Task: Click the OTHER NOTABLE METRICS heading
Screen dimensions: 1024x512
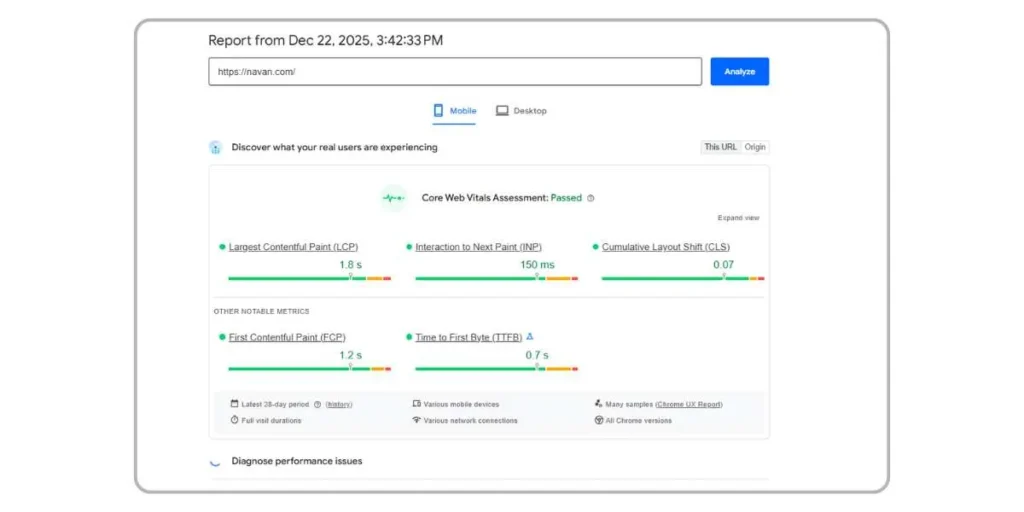Action: pyautogui.click(x=261, y=312)
